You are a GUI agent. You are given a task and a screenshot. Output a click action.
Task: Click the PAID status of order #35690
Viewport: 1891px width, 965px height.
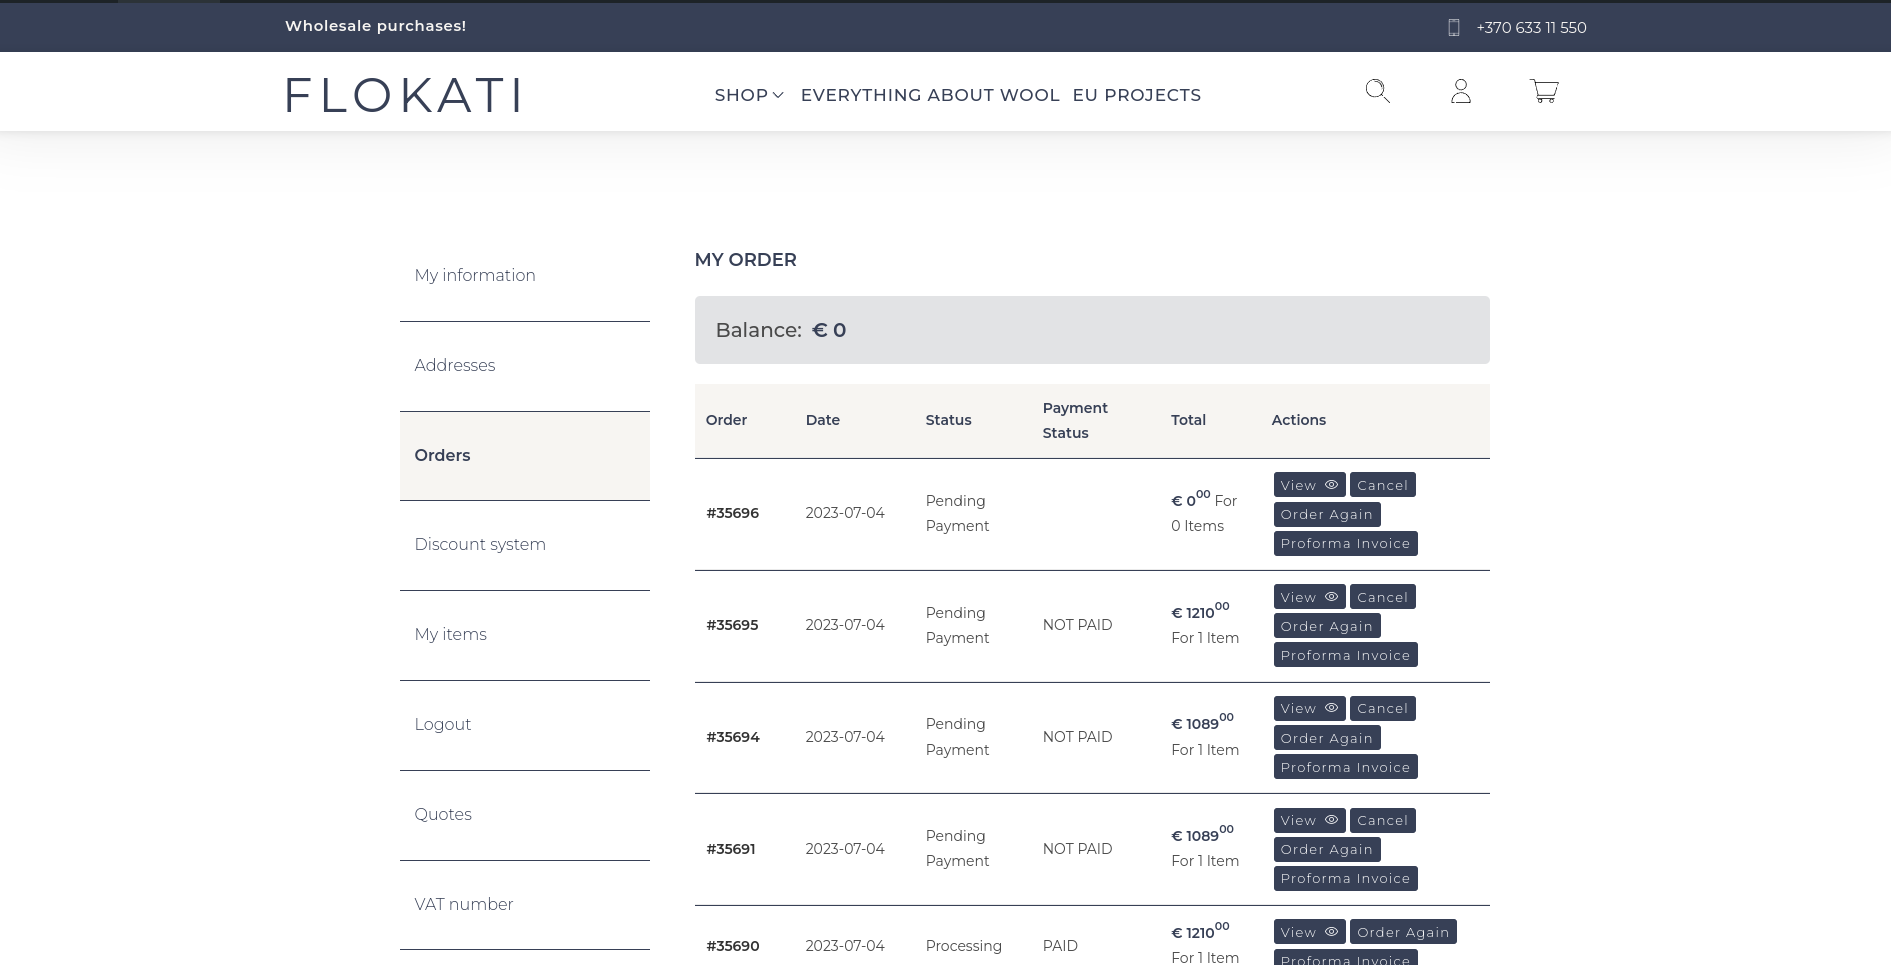(x=1060, y=946)
